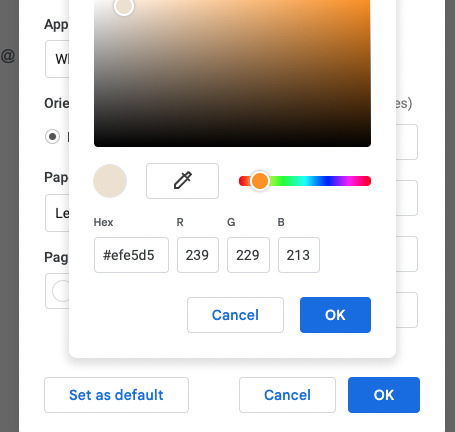Focus the Hex field showing #efe5d5
Viewport: 455px width, 432px height.
coord(131,255)
